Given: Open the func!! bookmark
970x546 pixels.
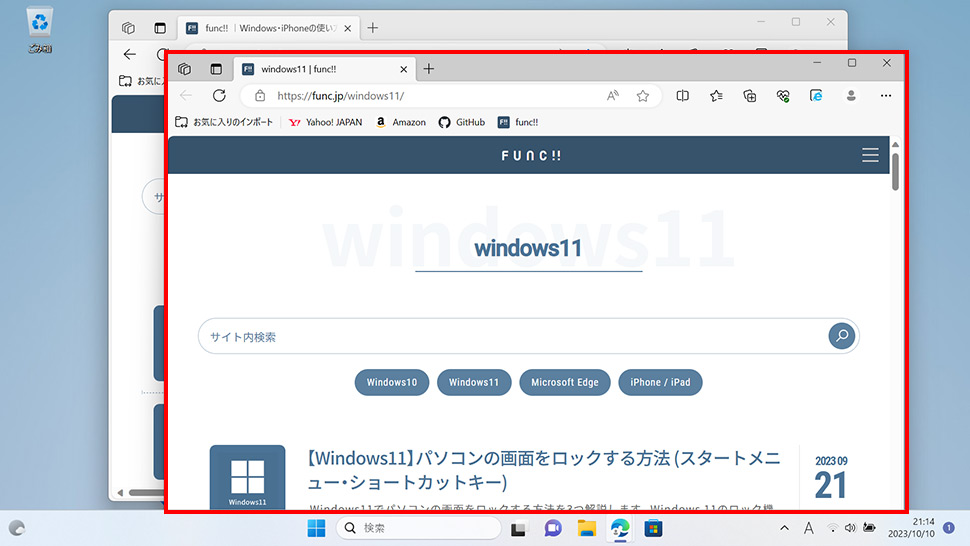Looking at the screenshot, I should coord(518,122).
